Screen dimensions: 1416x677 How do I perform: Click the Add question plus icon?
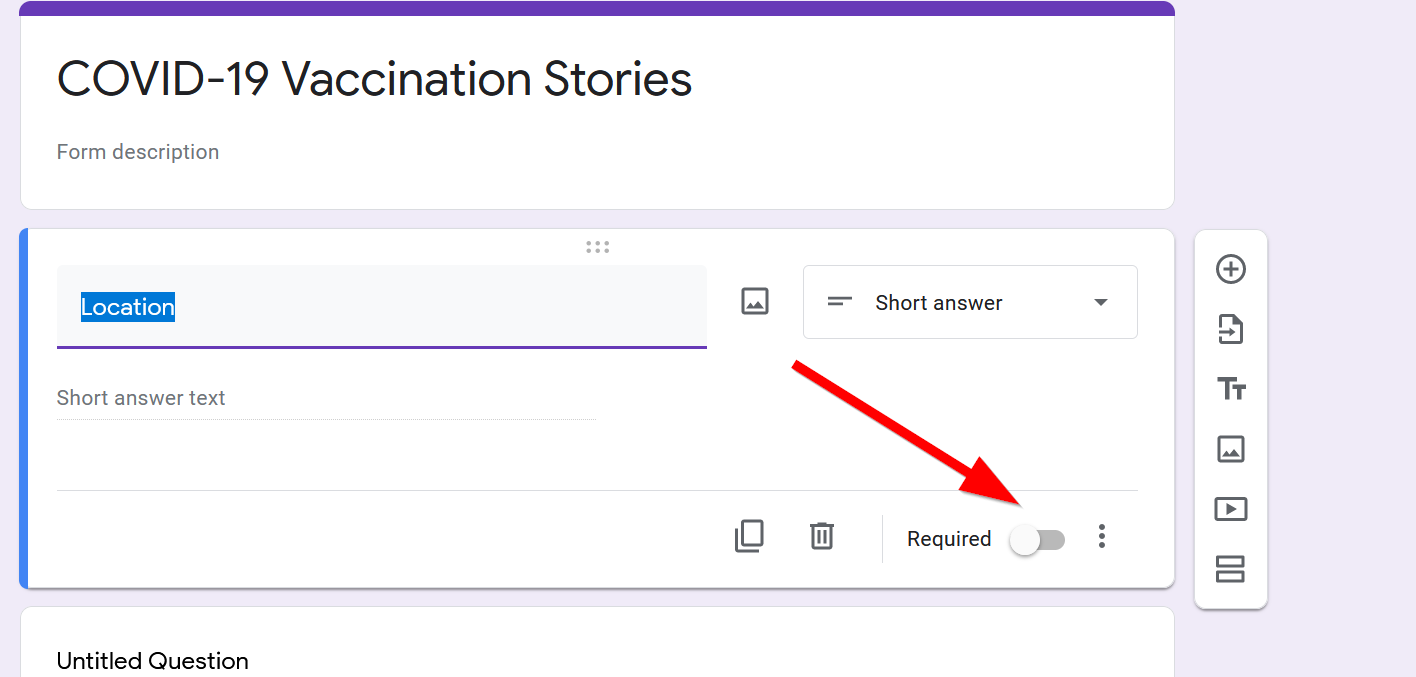pos(1230,269)
